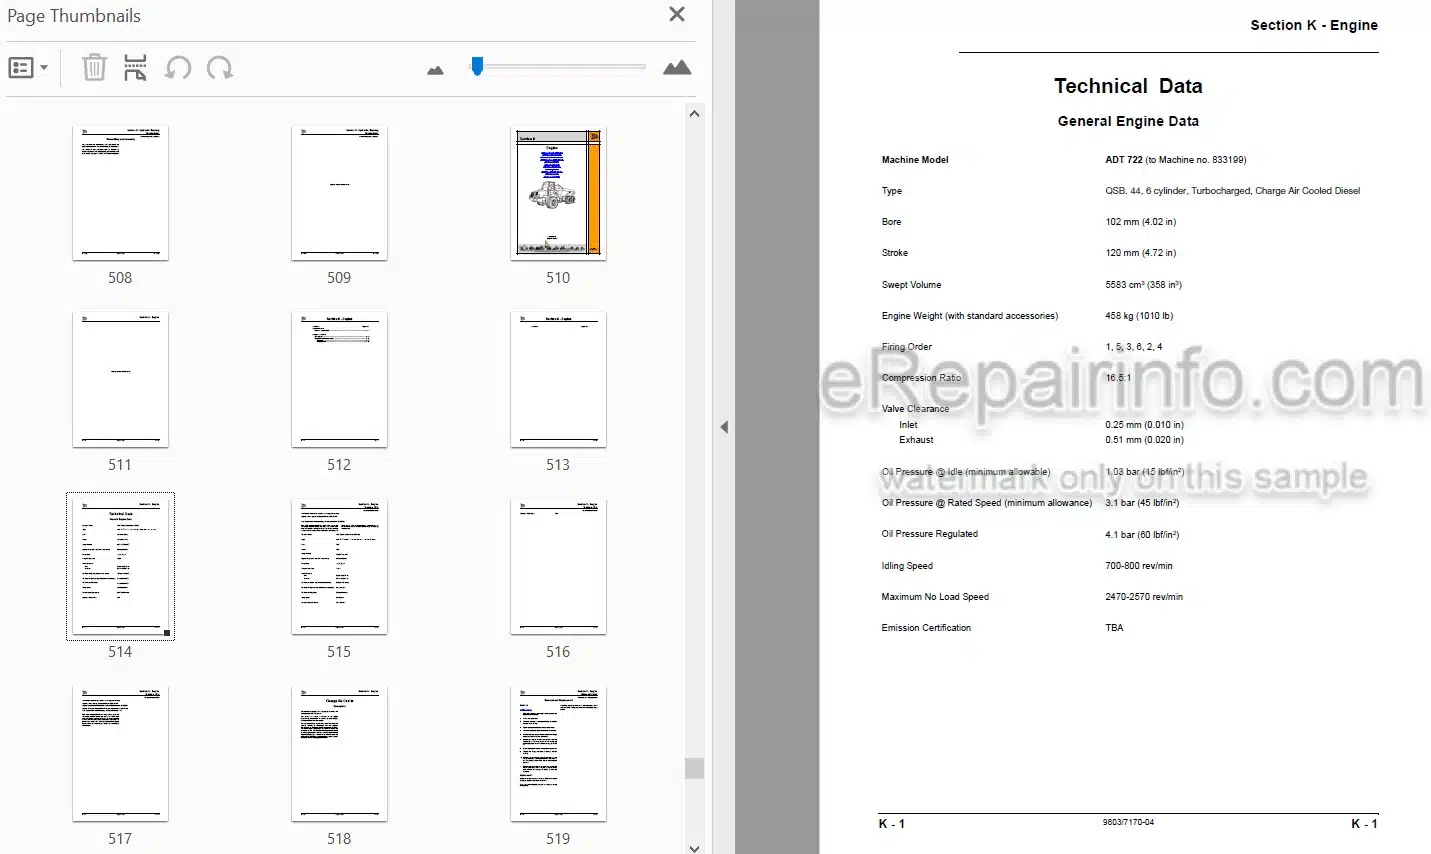This screenshot has height=854, width=1431.
Task: Open page 519 thumbnail
Action: click(558, 754)
